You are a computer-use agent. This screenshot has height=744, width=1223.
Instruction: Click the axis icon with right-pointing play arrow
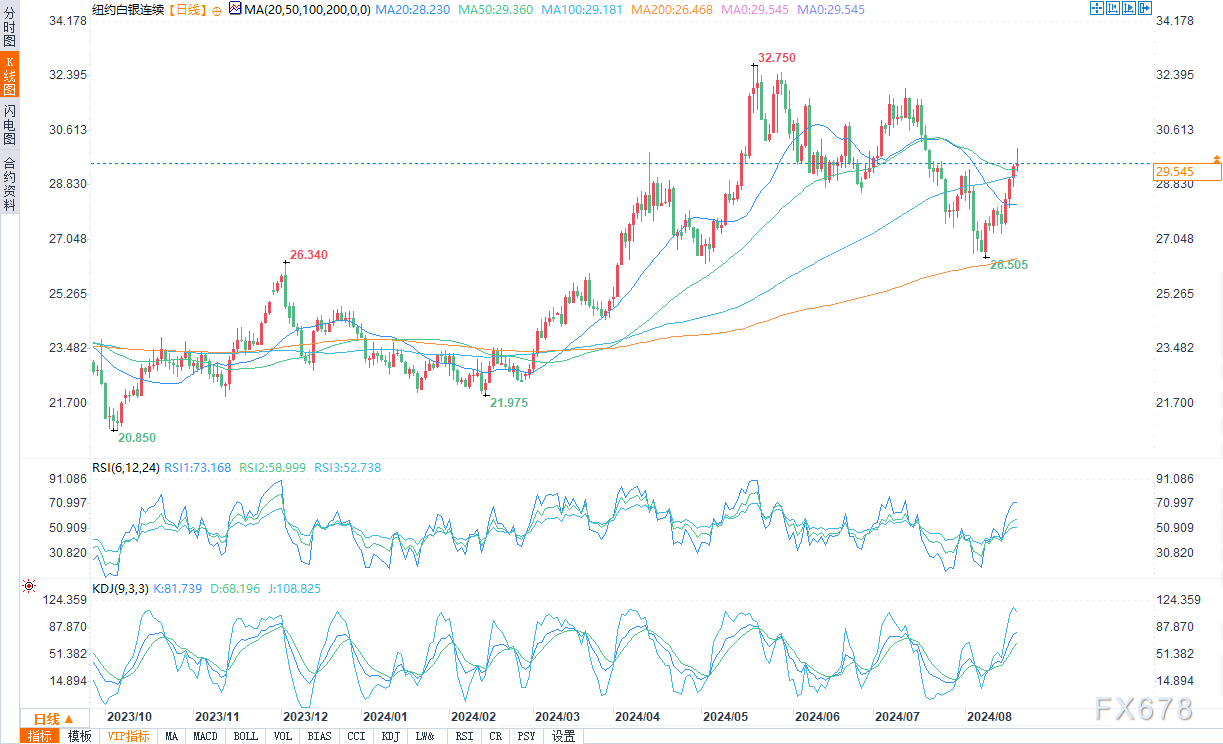(1127, 8)
